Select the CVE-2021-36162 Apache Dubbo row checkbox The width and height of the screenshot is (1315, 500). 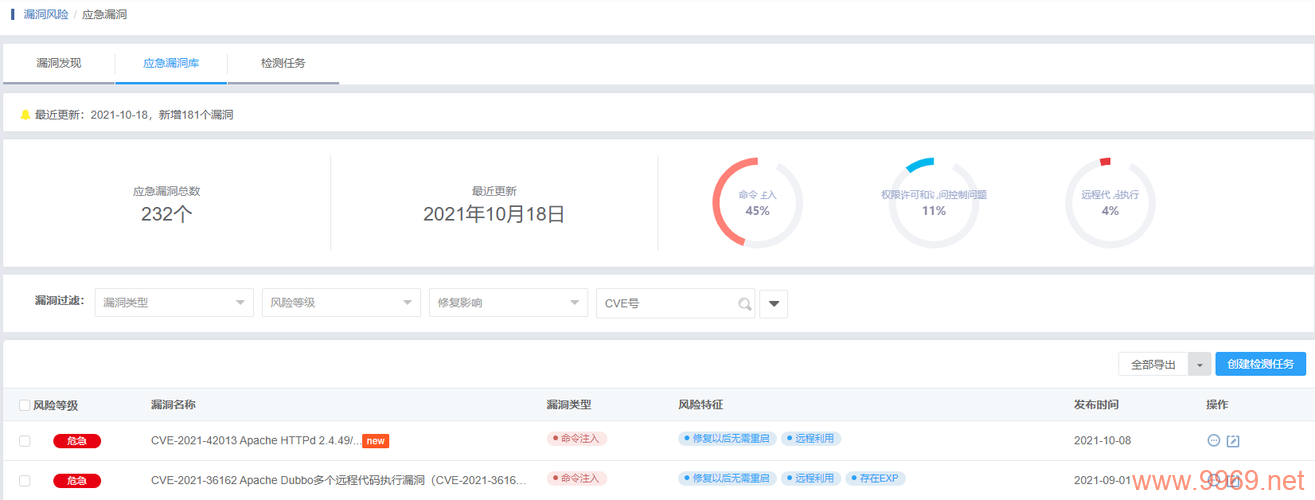pos(25,481)
